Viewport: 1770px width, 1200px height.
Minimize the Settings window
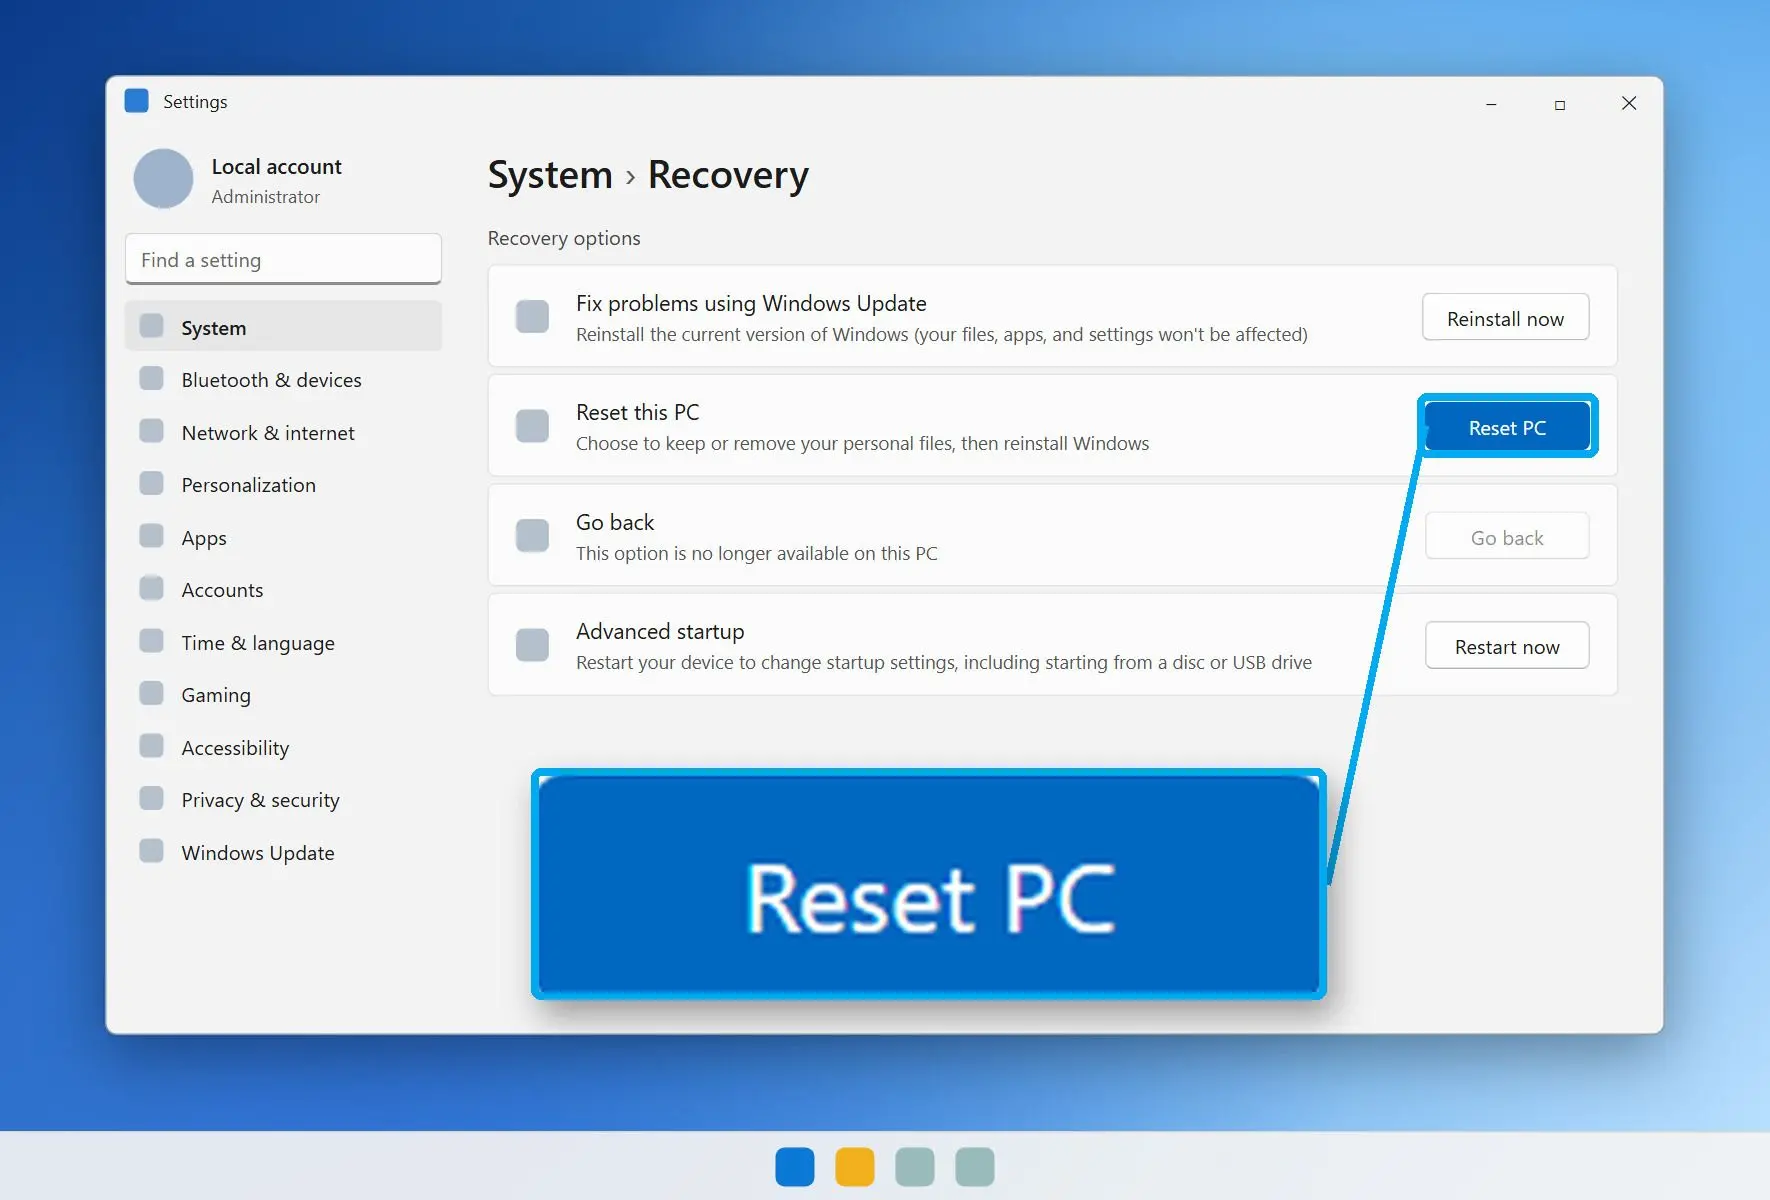pos(1491,103)
